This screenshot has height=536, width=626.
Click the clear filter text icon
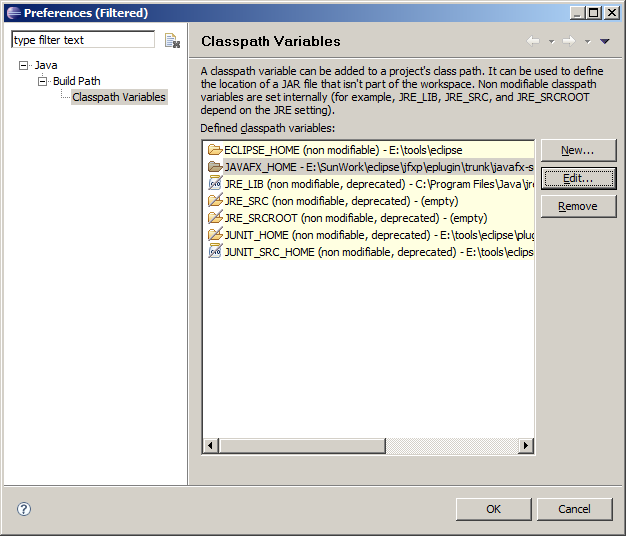click(172, 41)
